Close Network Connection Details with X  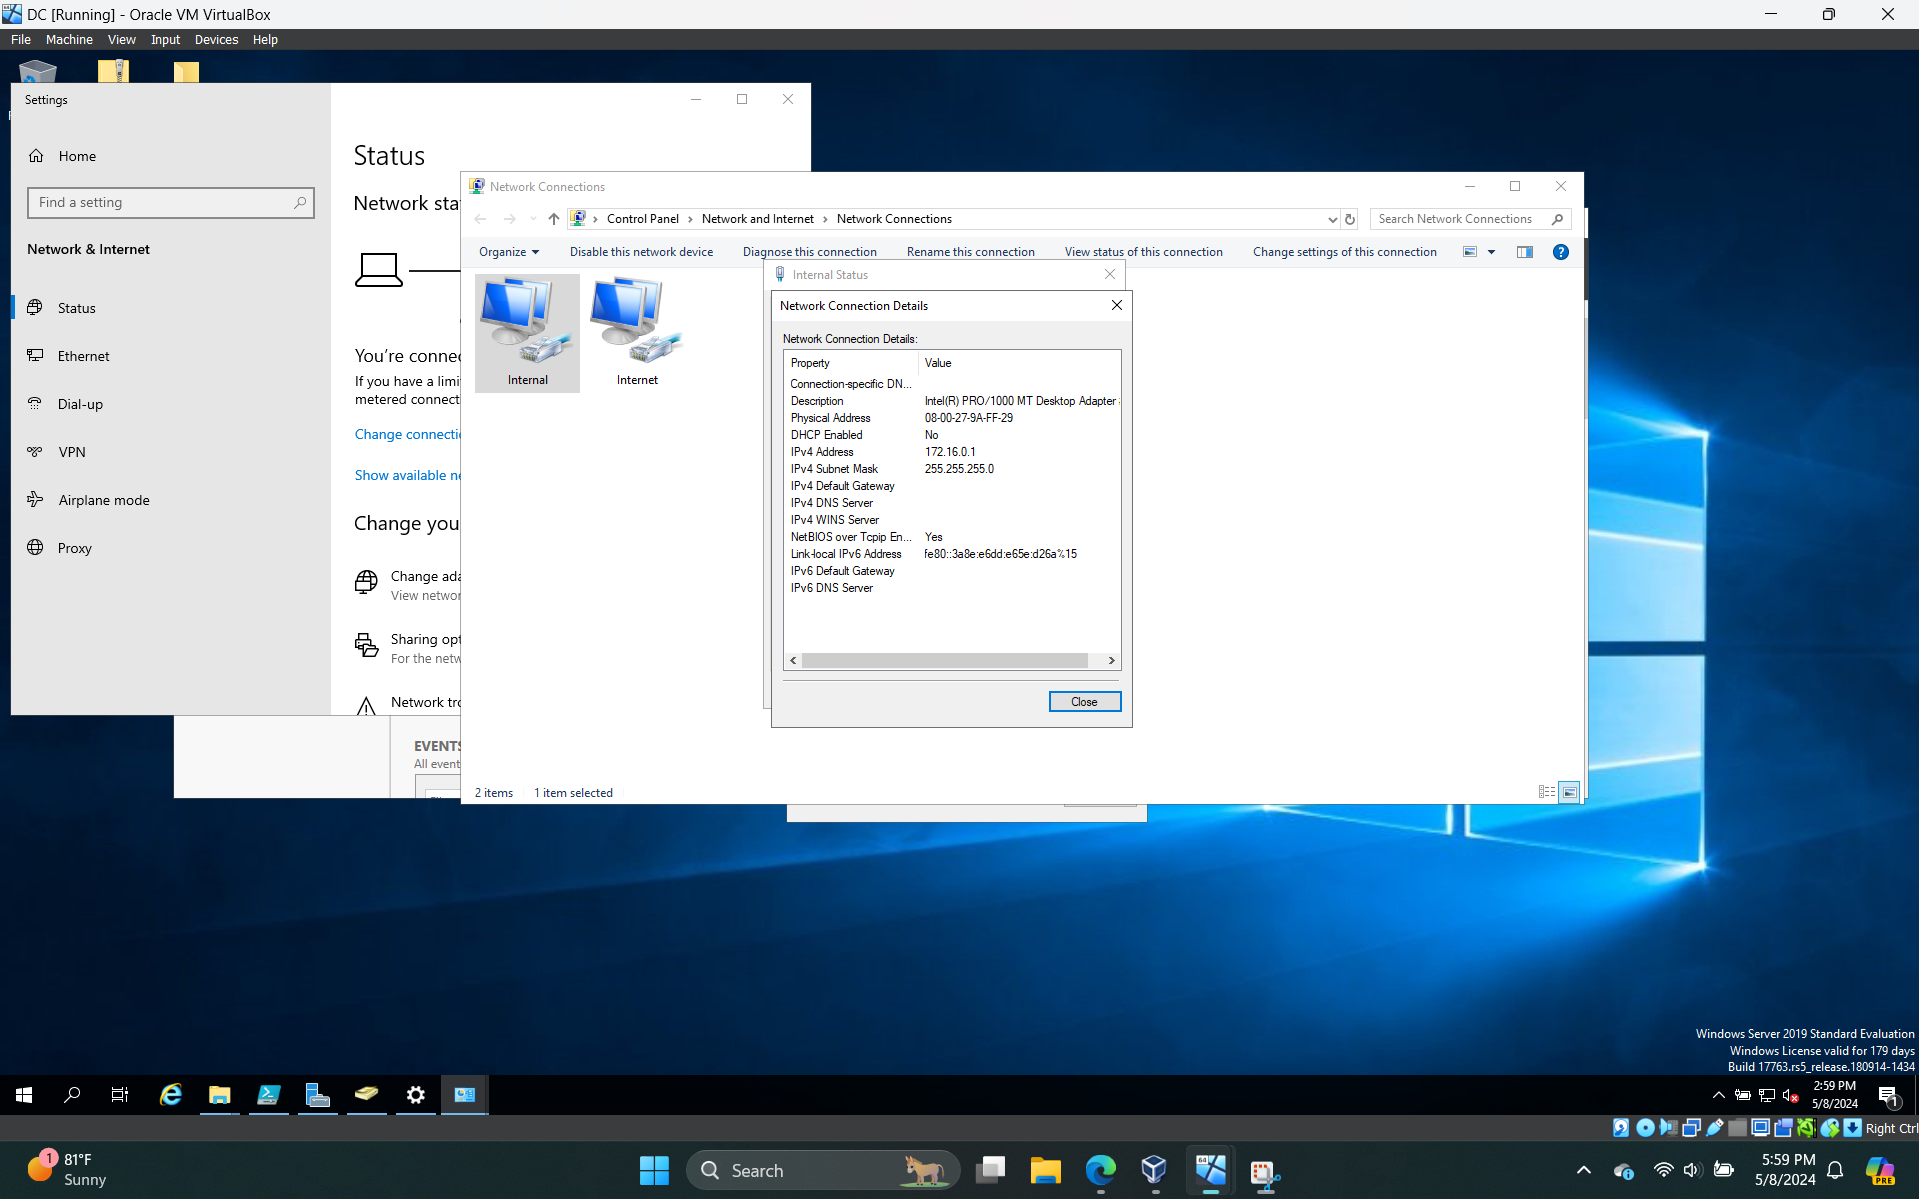(x=1116, y=306)
